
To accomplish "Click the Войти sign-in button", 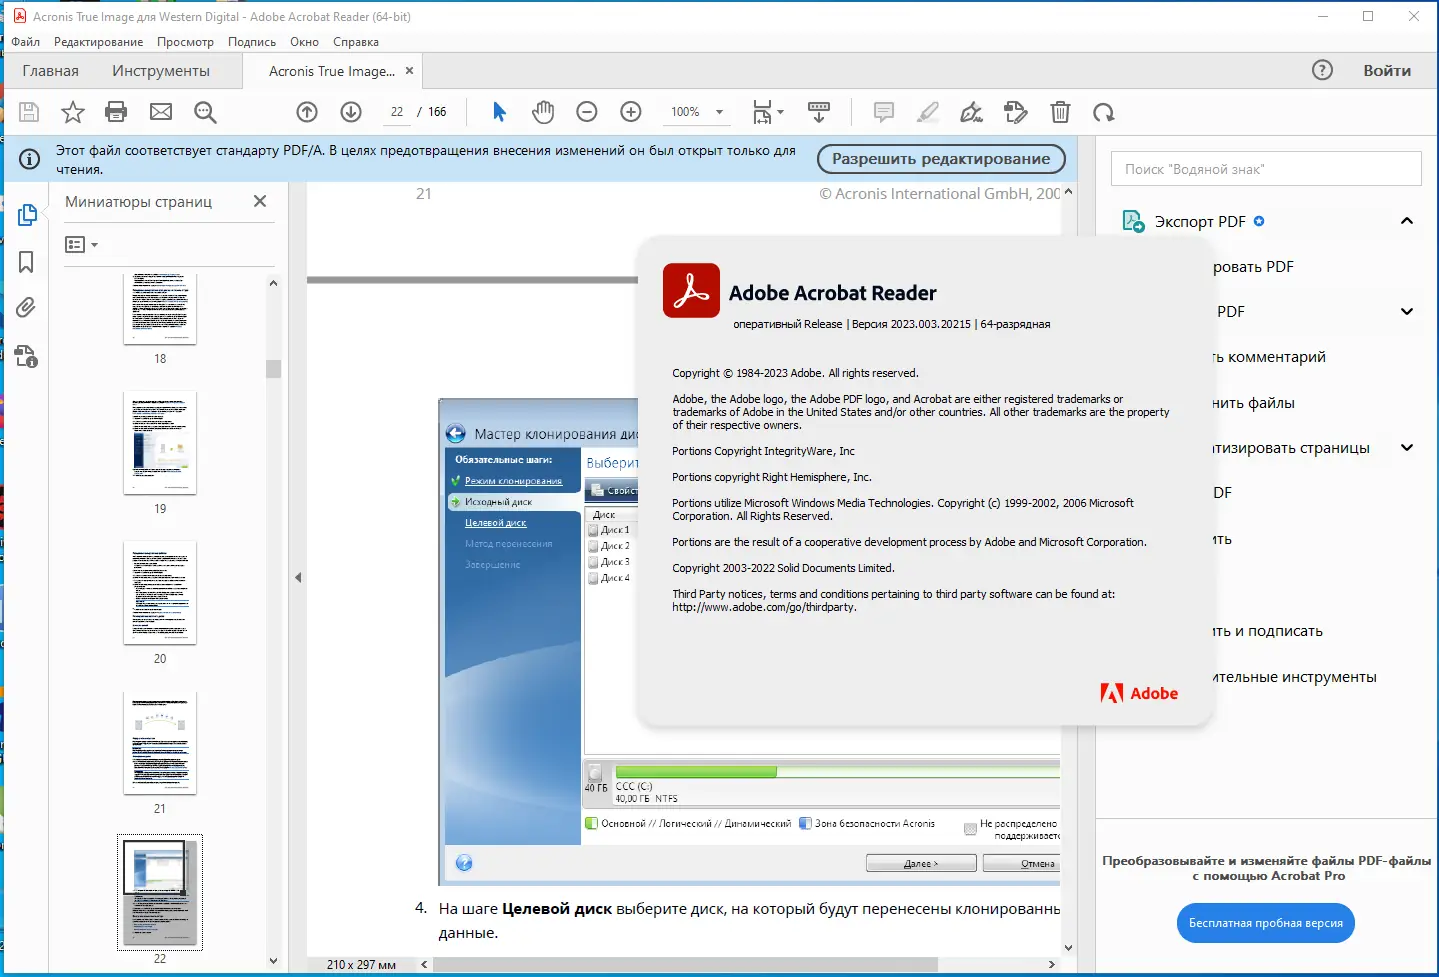I will tap(1387, 71).
